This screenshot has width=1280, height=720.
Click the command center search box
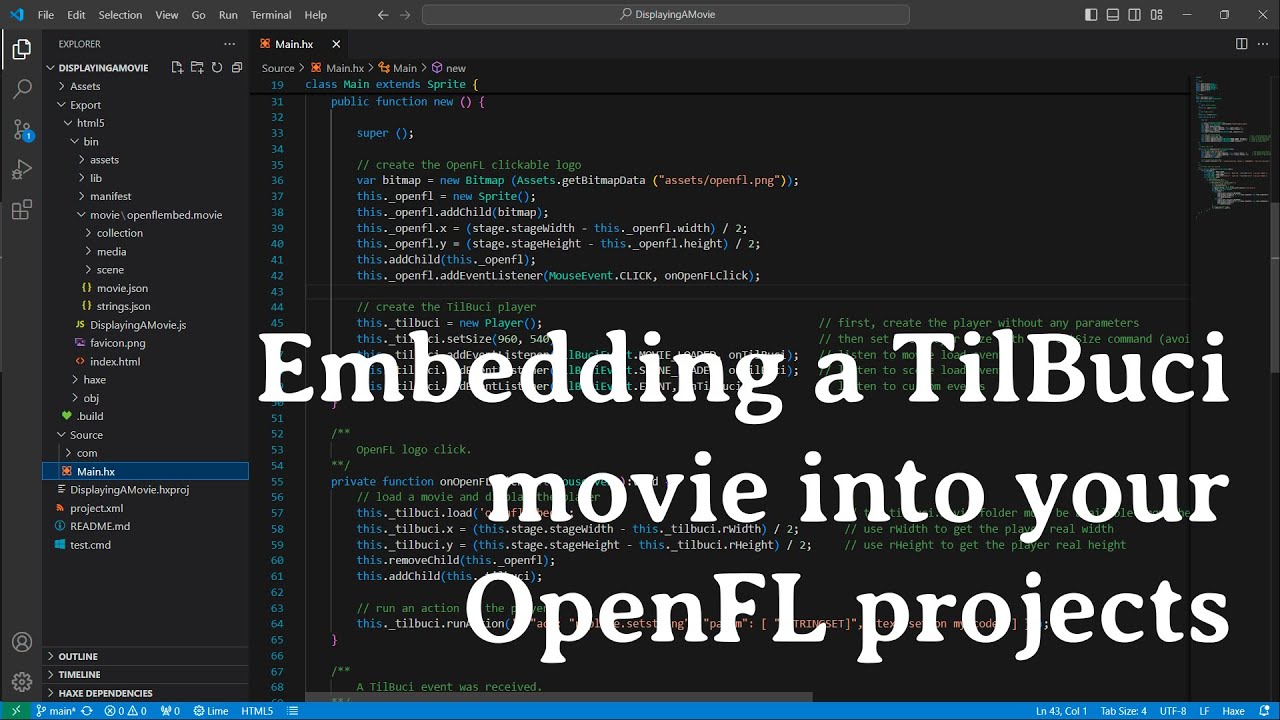pyautogui.click(x=666, y=15)
